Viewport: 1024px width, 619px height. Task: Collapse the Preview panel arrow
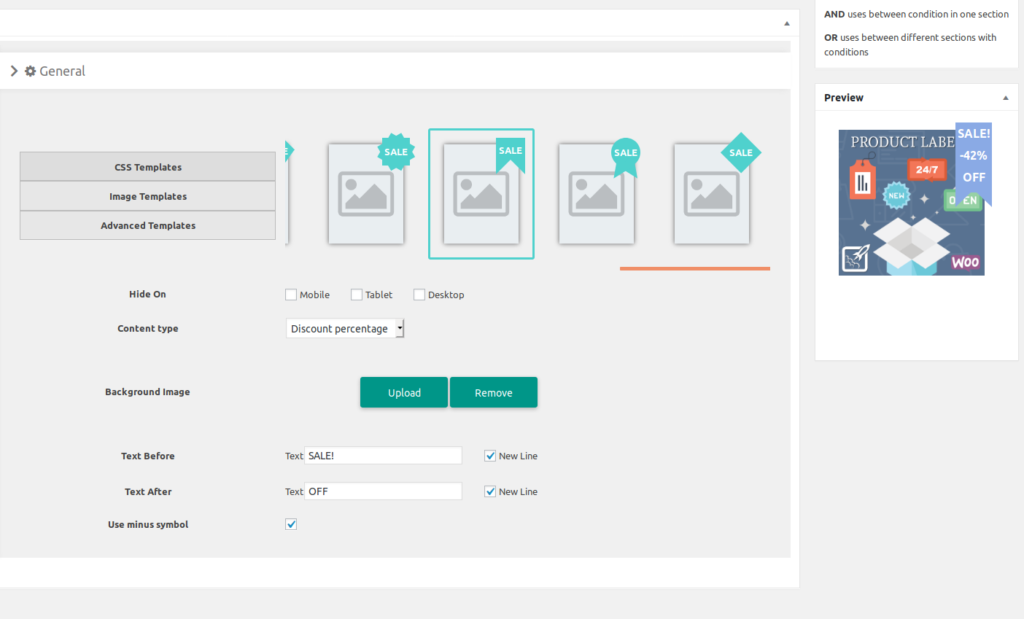pos(1005,98)
